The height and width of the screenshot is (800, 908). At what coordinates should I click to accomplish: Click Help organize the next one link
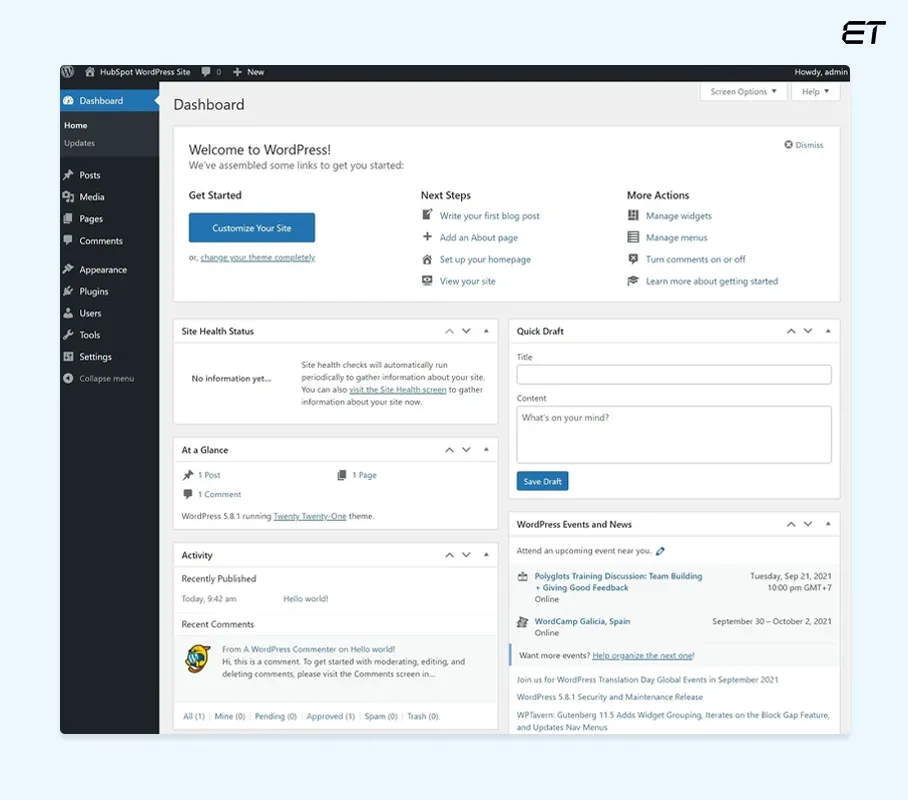tap(643, 656)
